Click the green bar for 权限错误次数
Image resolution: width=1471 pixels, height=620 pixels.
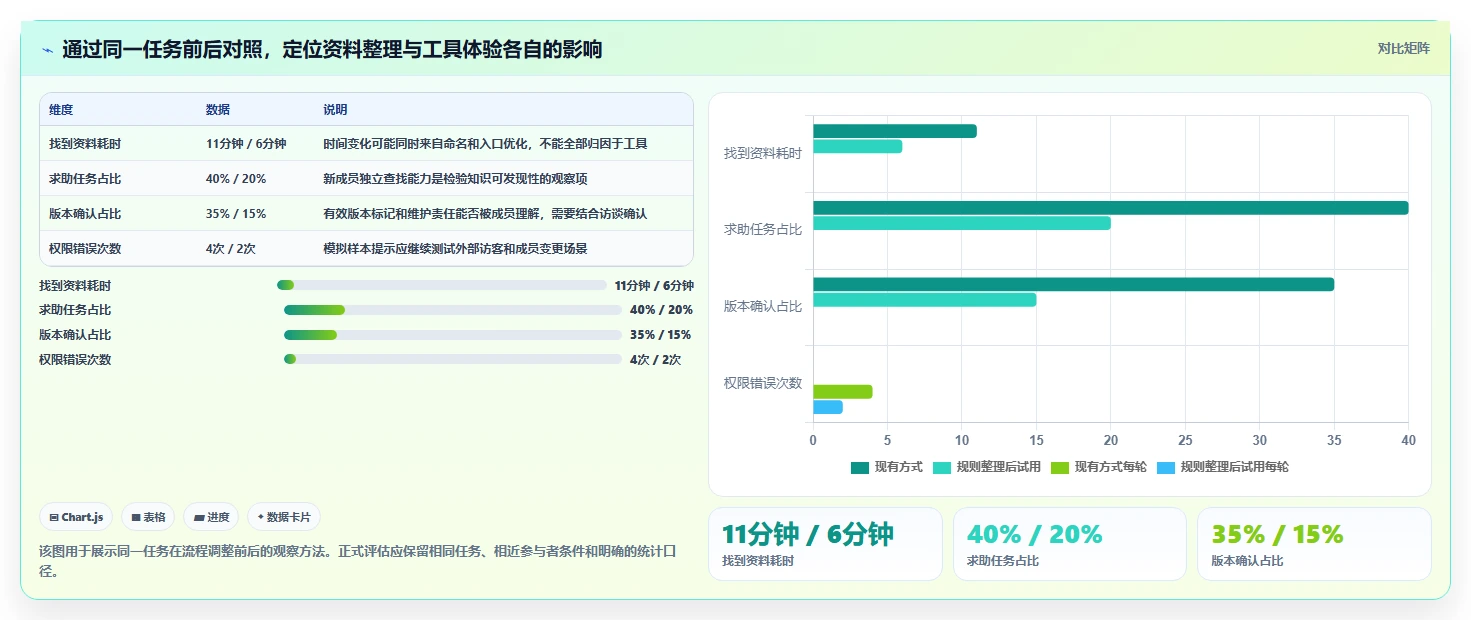[x=843, y=392]
